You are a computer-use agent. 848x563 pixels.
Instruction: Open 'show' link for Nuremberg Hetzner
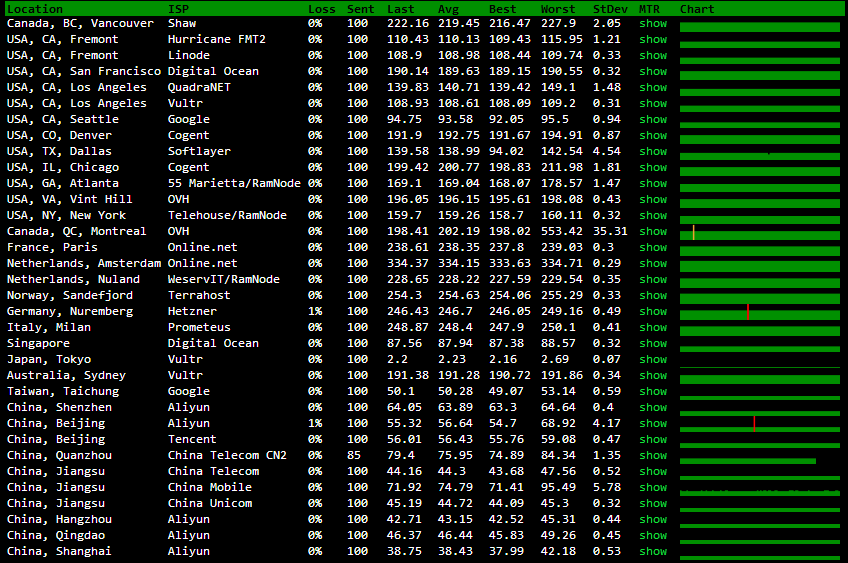pos(653,312)
